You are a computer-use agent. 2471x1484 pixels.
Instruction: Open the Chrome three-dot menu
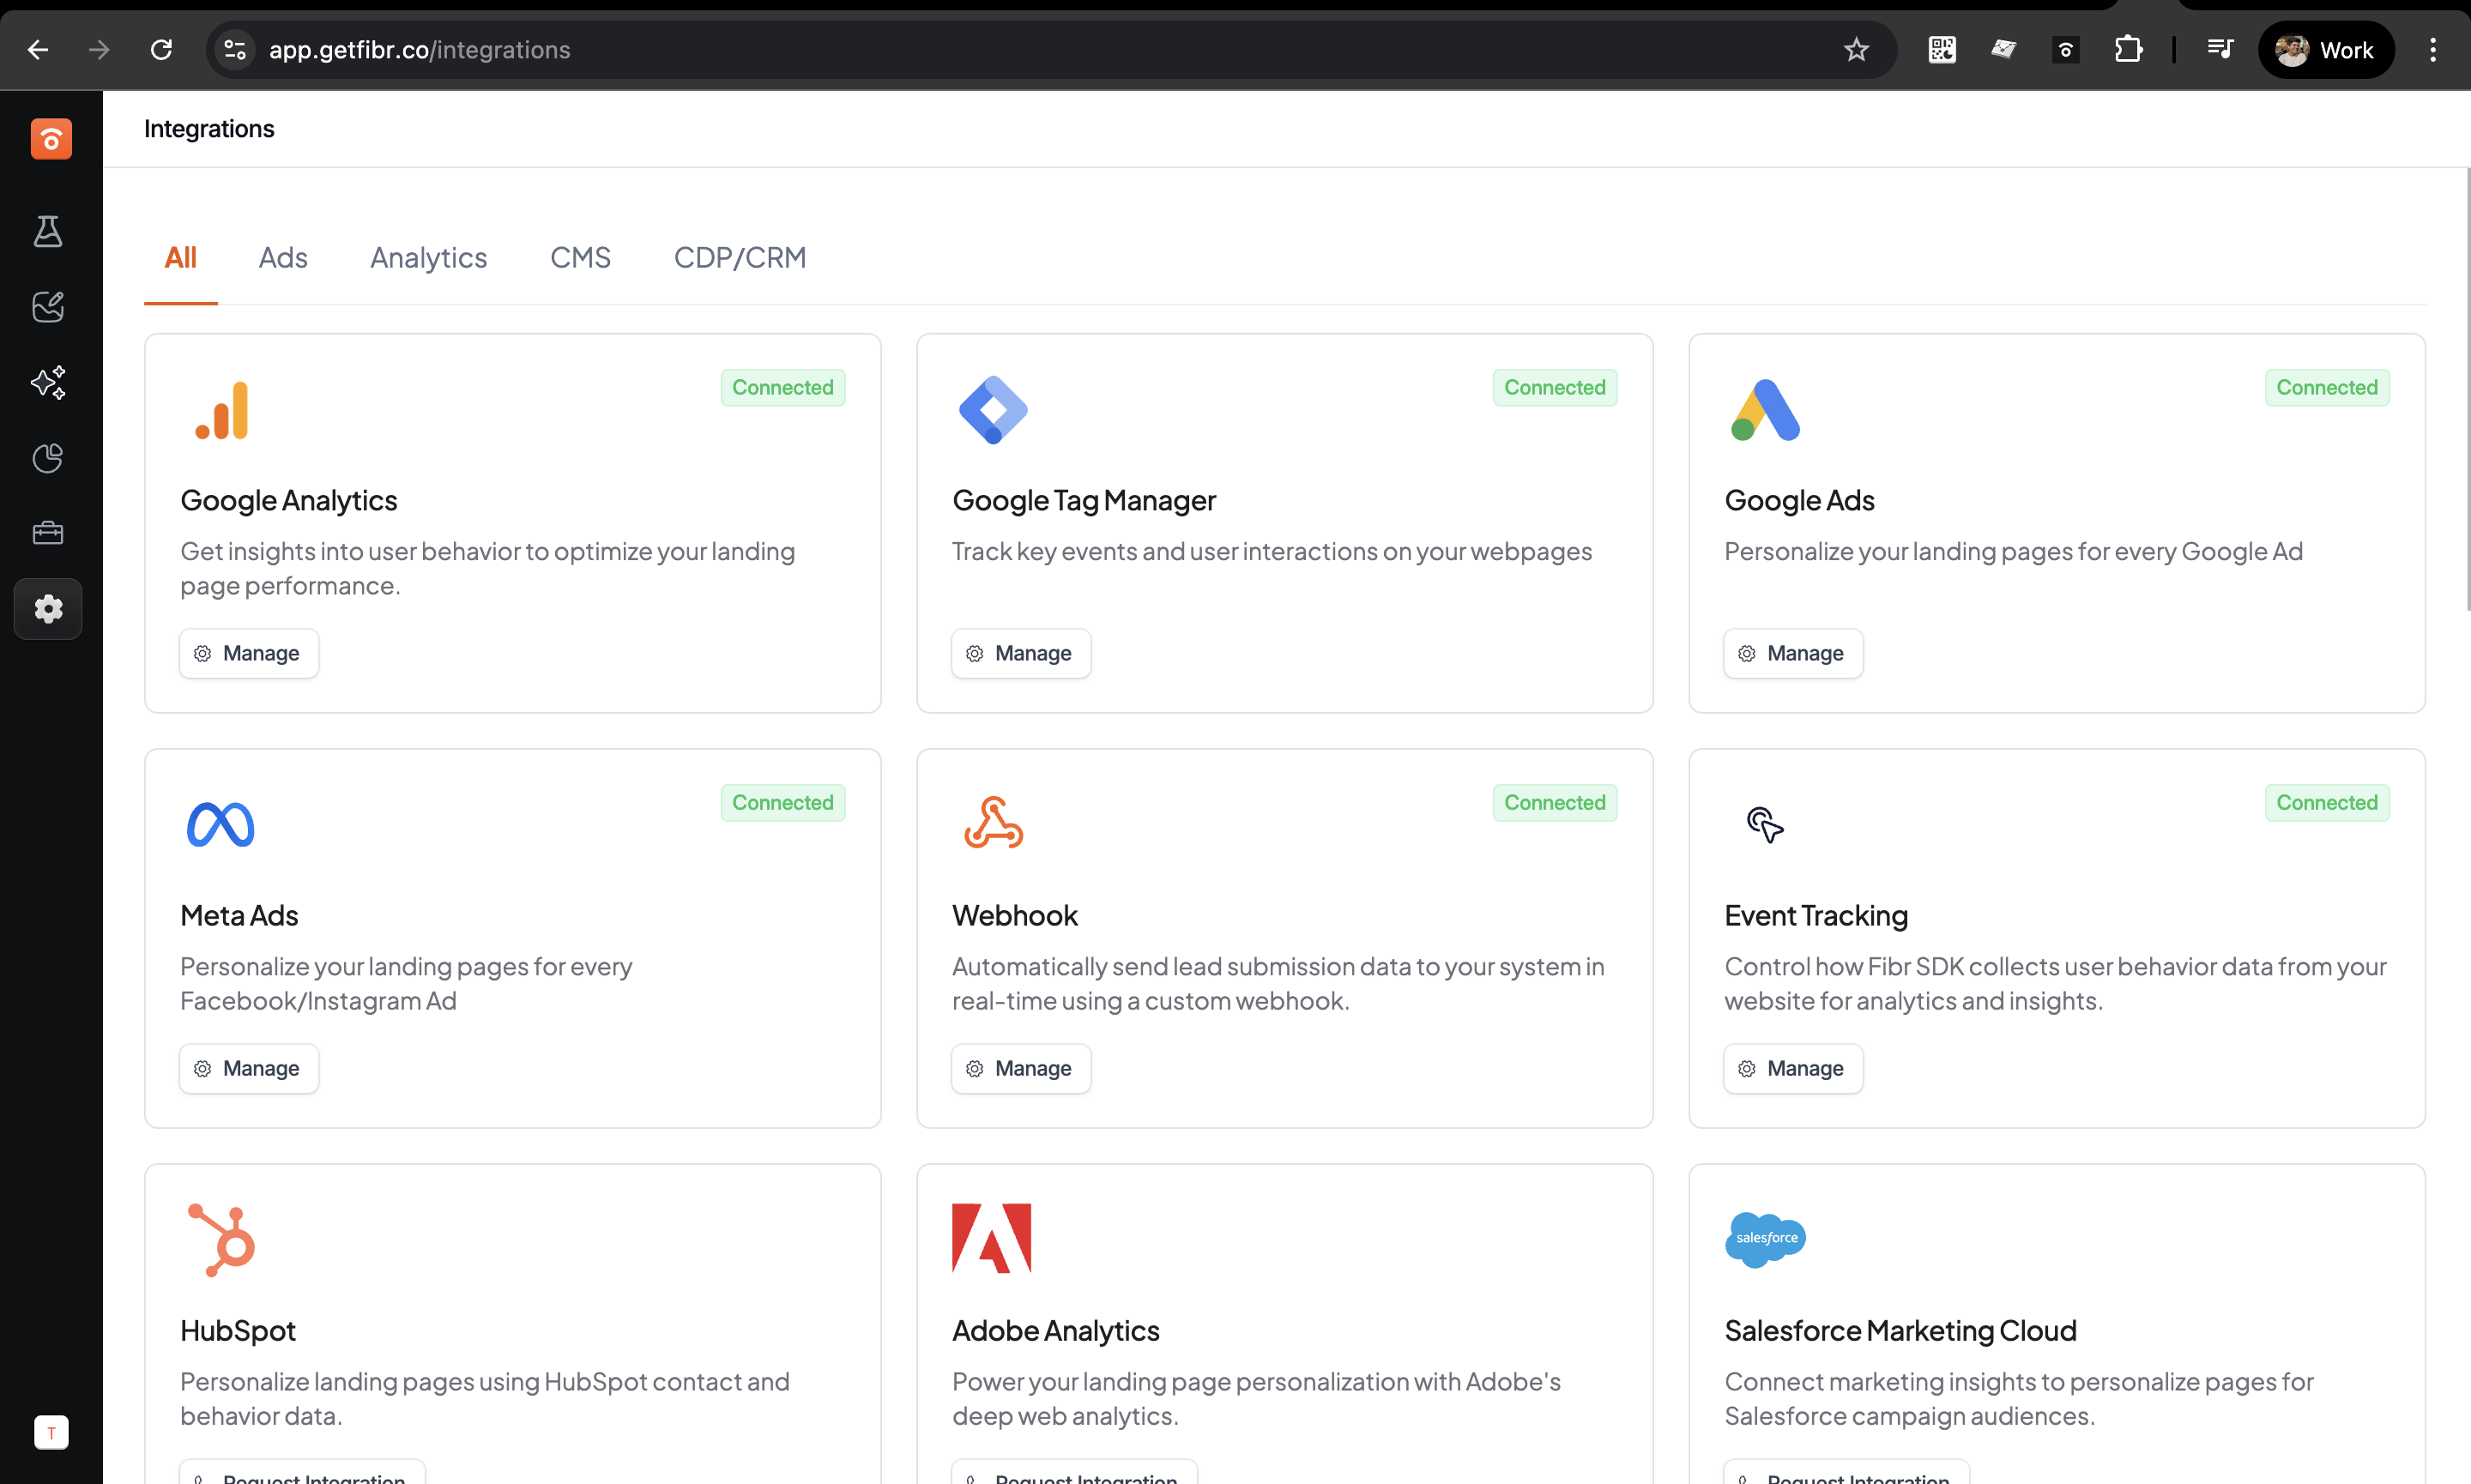[x=2433, y=50]
